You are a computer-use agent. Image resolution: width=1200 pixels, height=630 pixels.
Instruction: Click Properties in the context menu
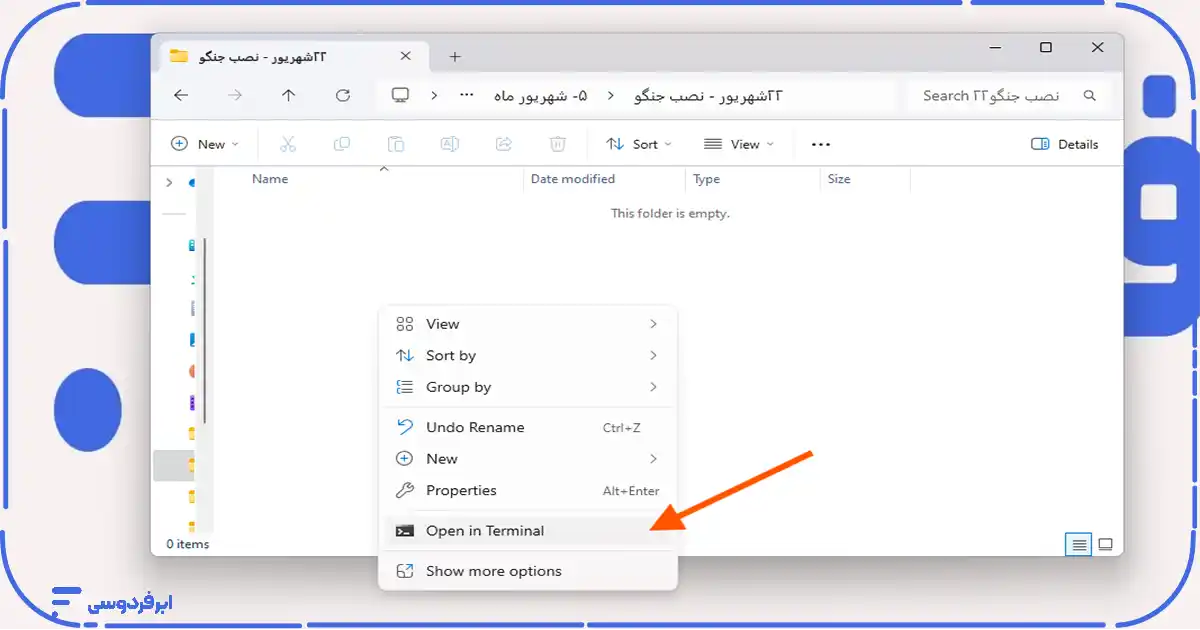461,490
